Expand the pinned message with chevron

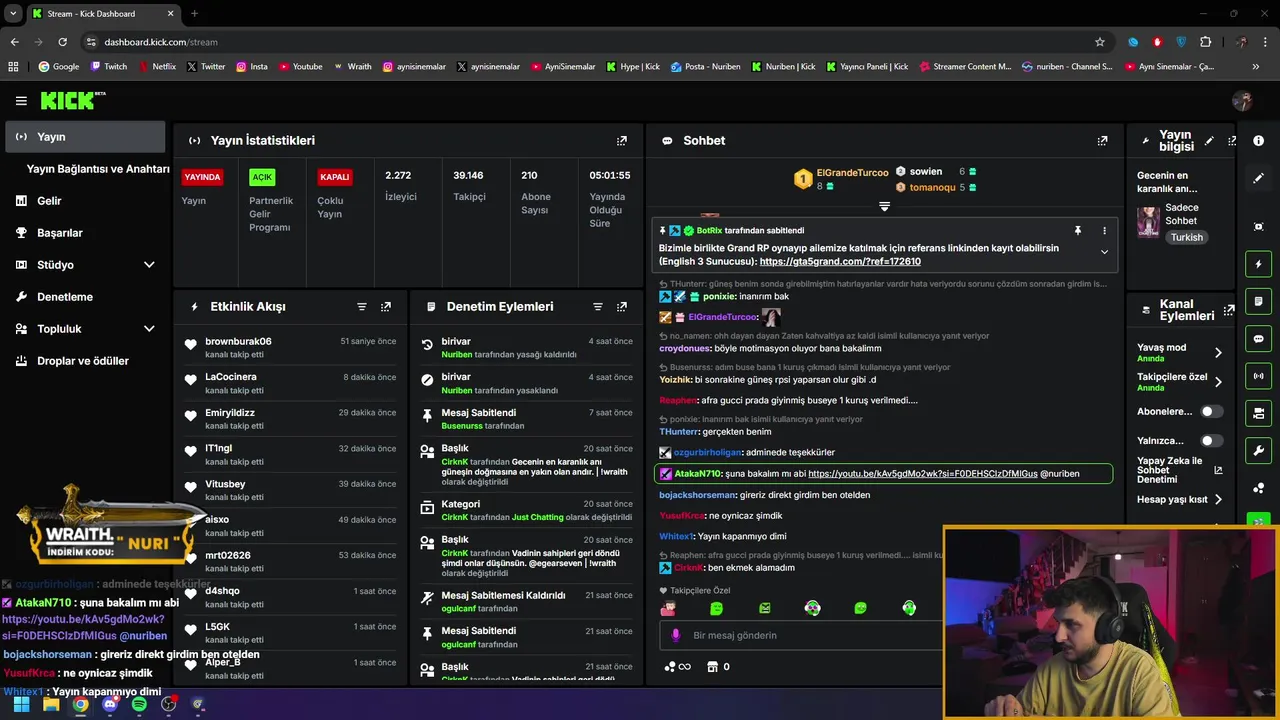coord(1104,252)
